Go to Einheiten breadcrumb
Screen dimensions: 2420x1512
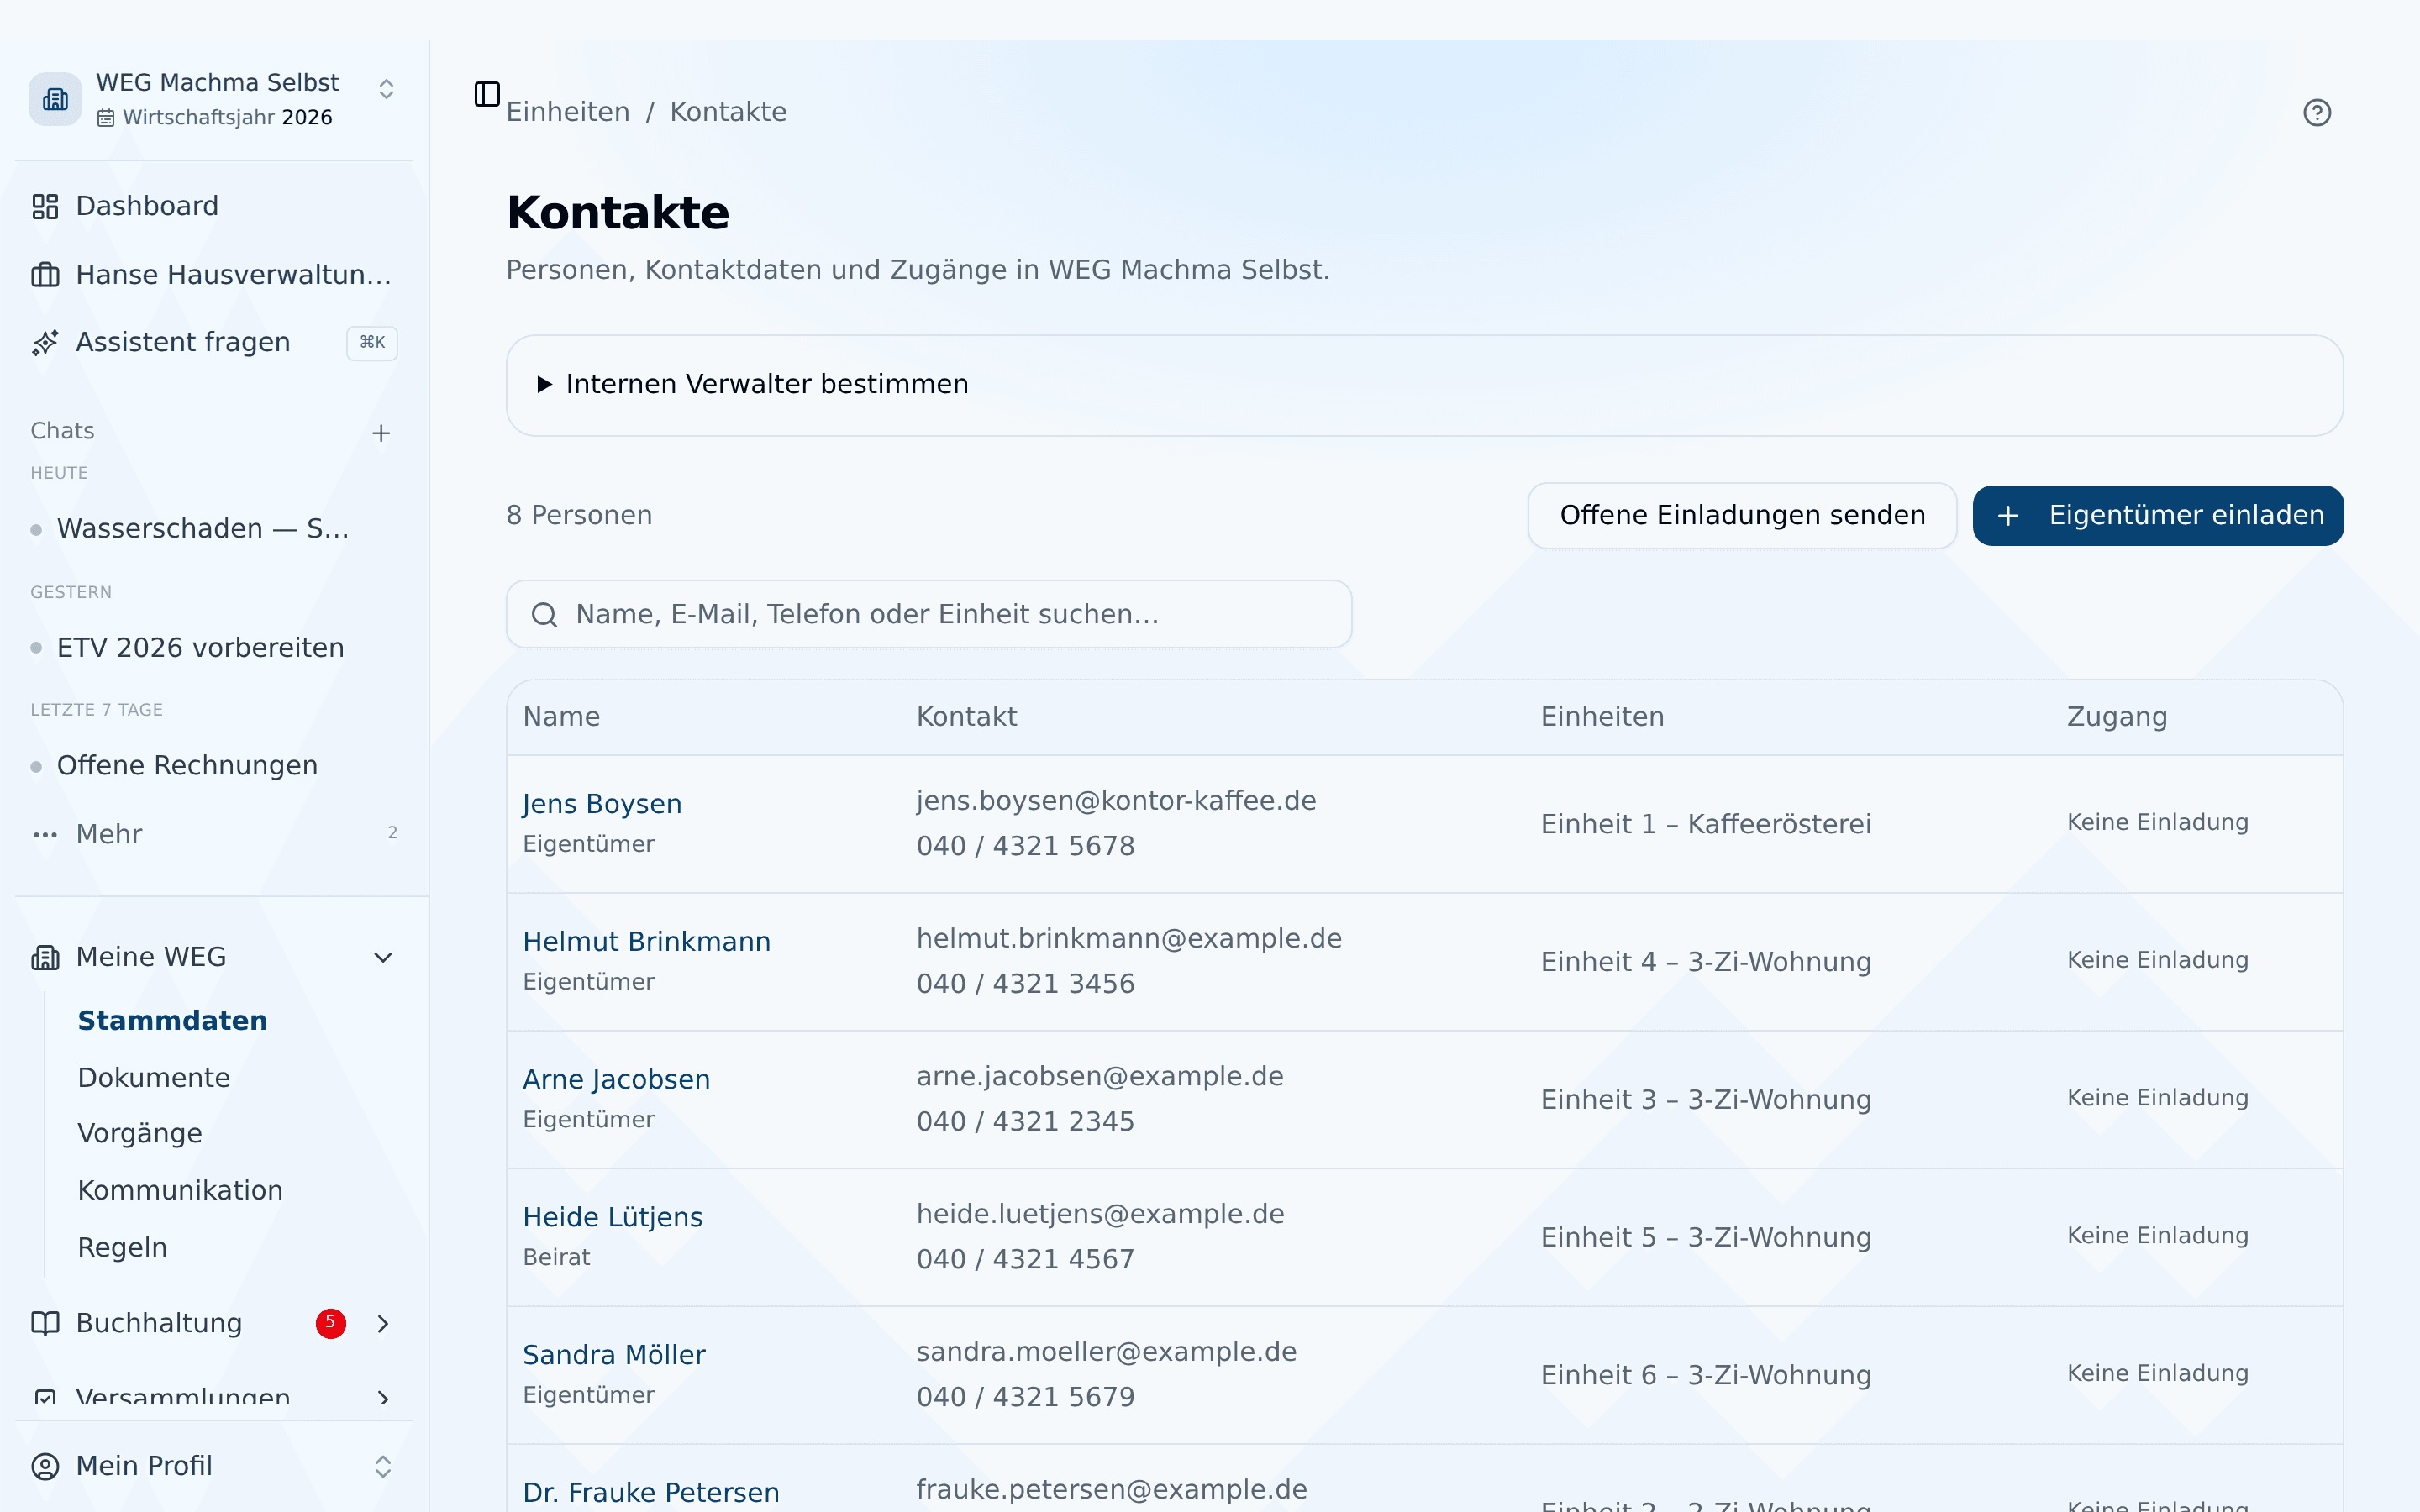tap(567, 112)
